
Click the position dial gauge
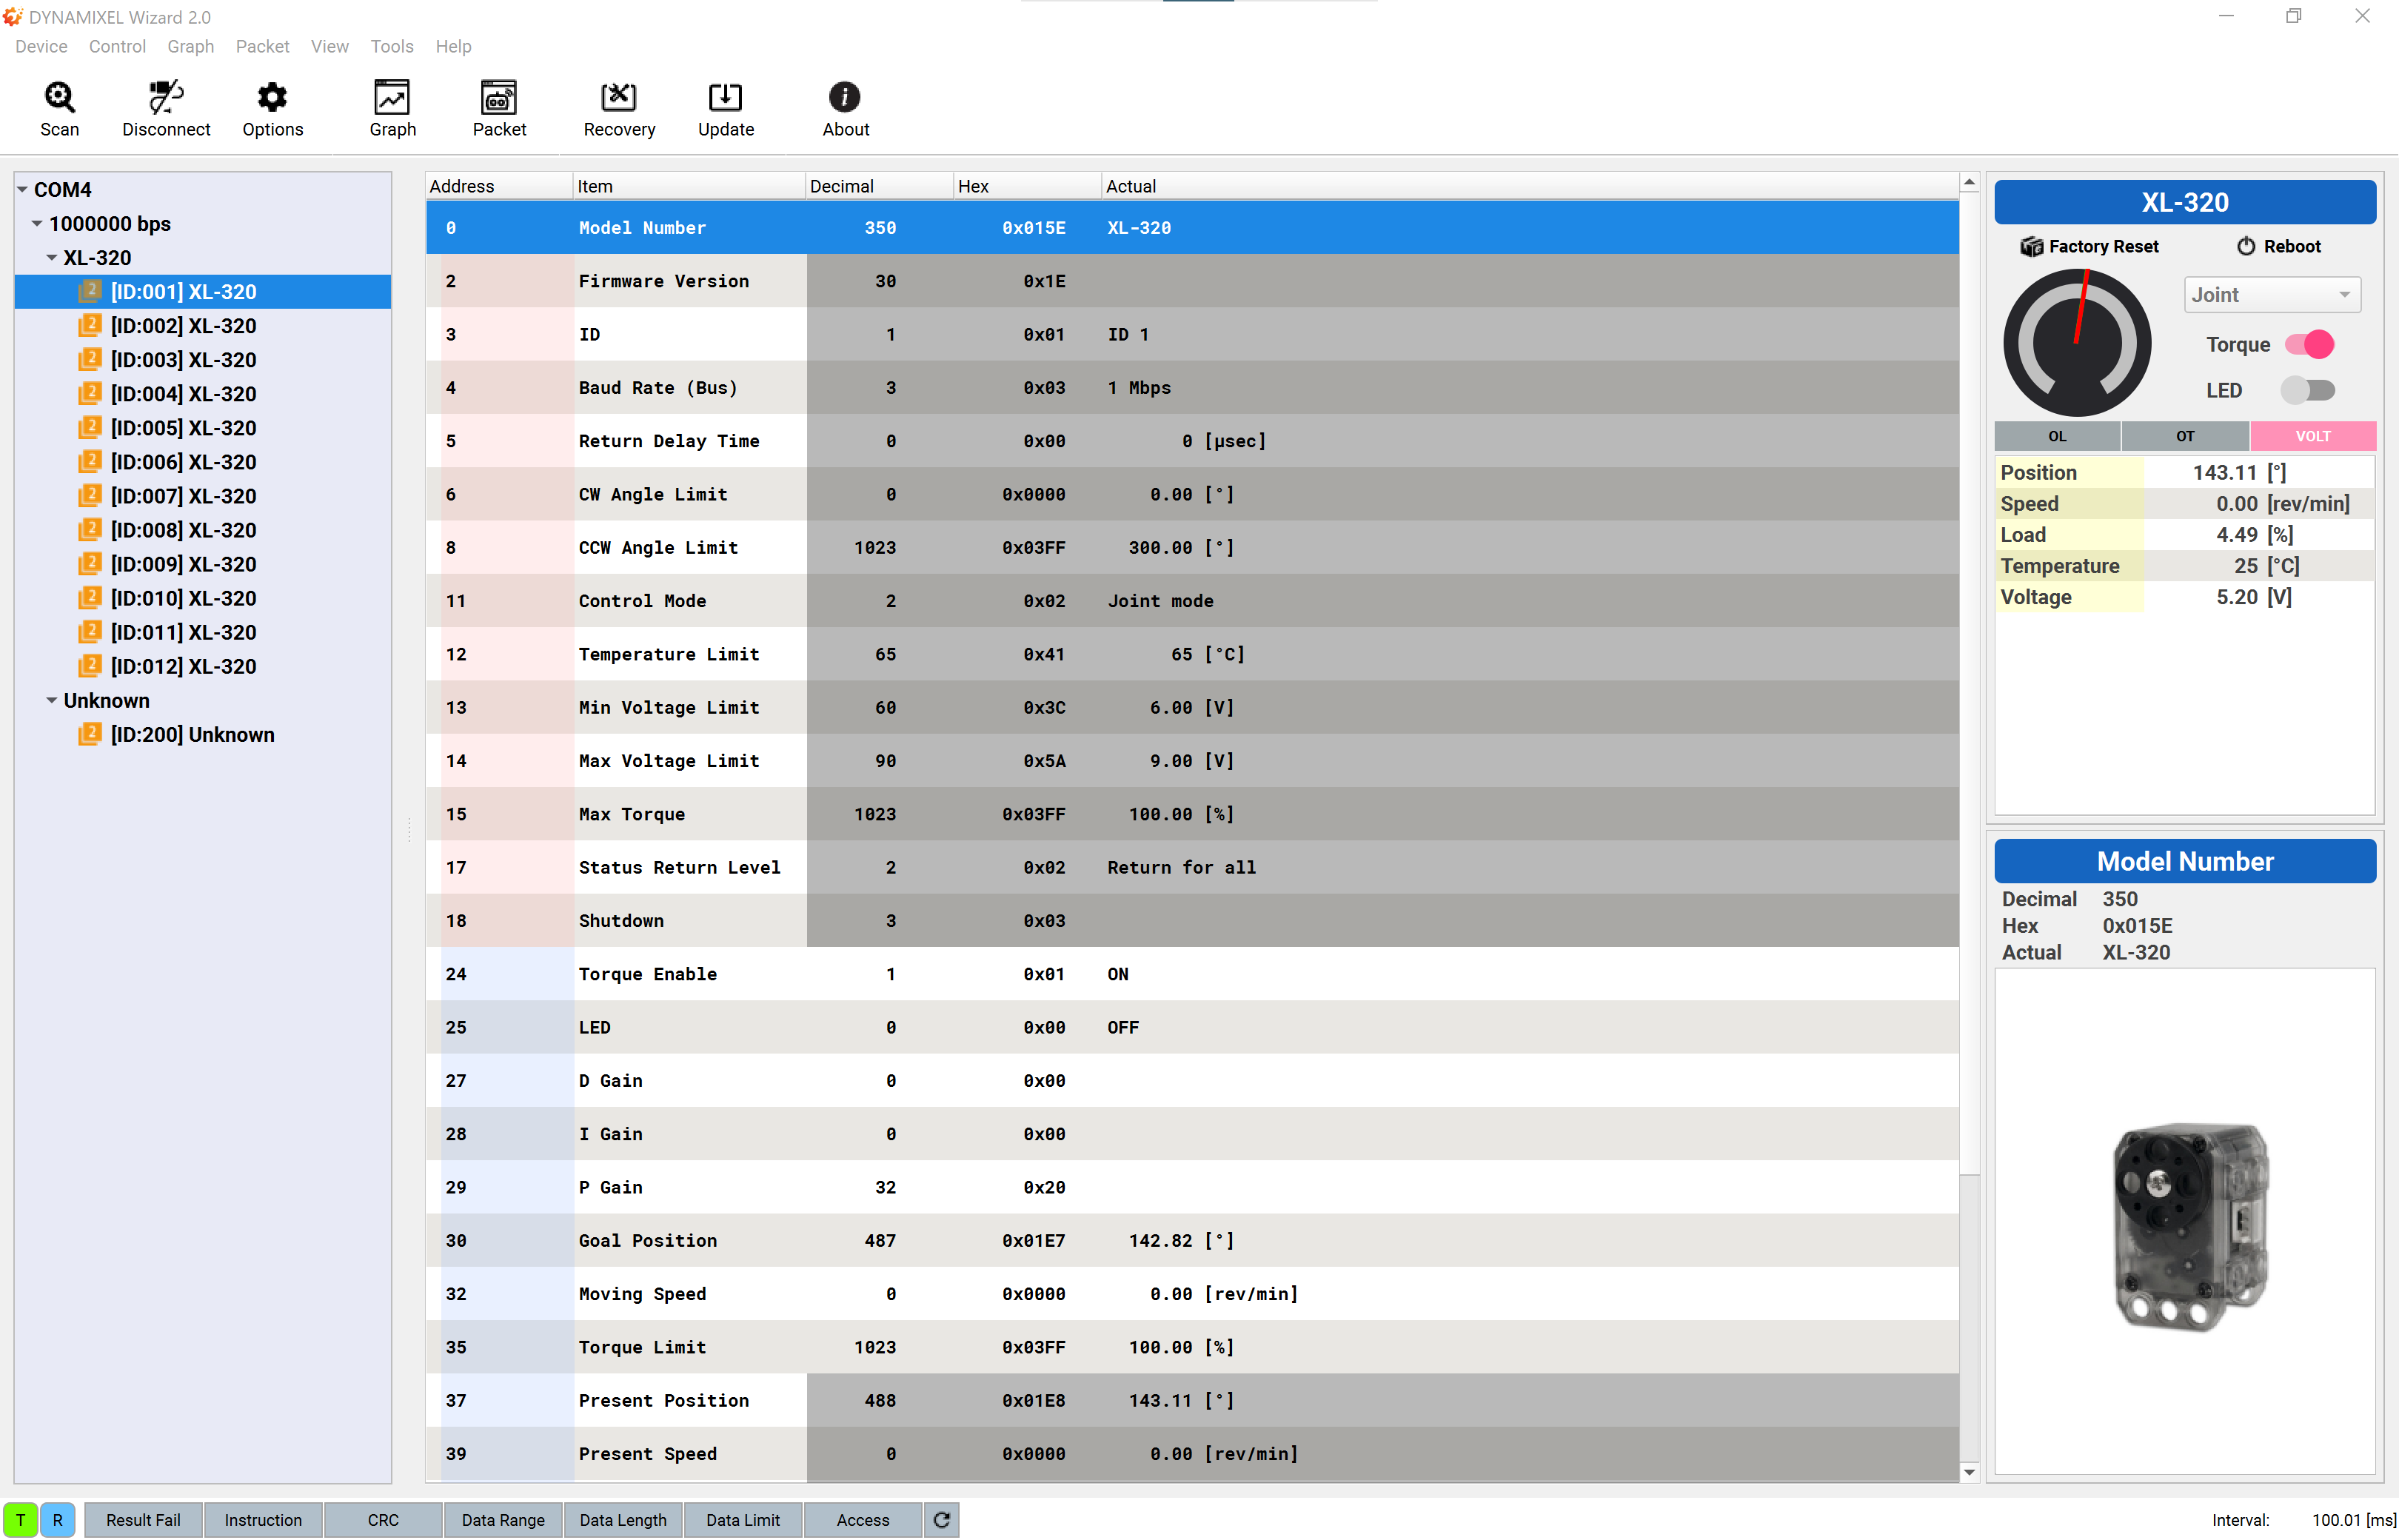(x=2077, y=343)
